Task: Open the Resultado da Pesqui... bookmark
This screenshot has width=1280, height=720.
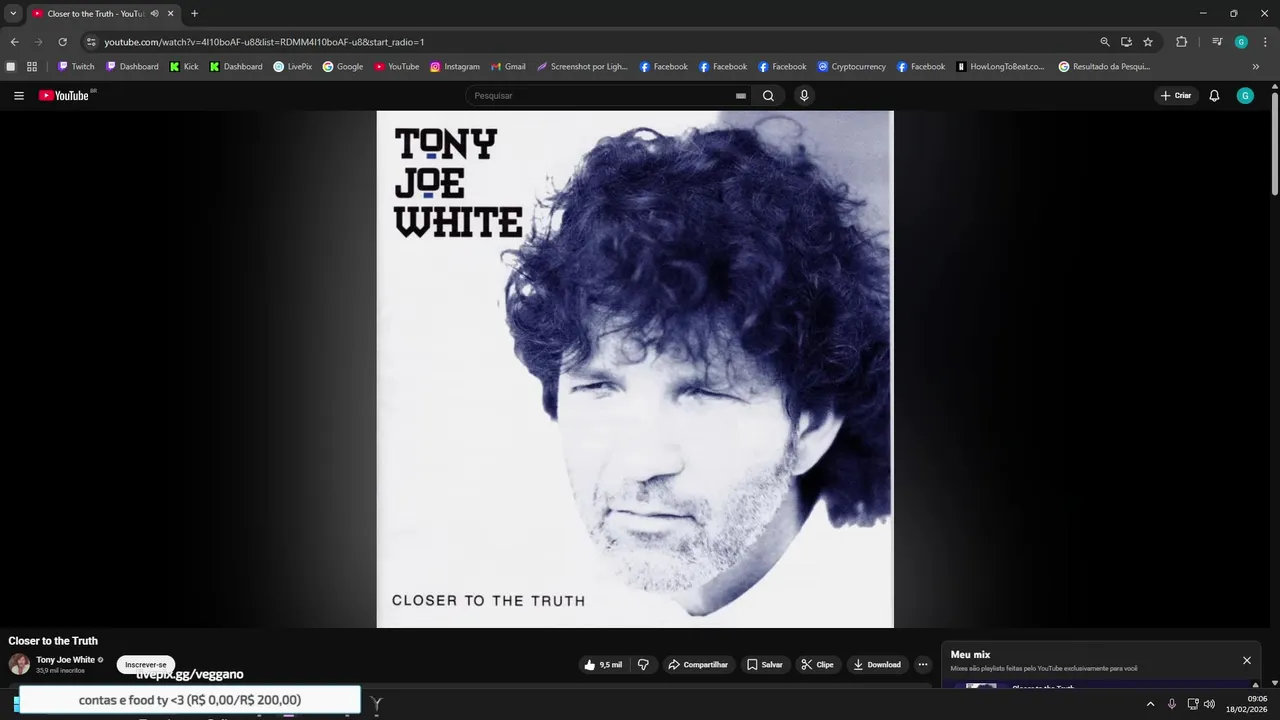Action: pos(1104,67)
